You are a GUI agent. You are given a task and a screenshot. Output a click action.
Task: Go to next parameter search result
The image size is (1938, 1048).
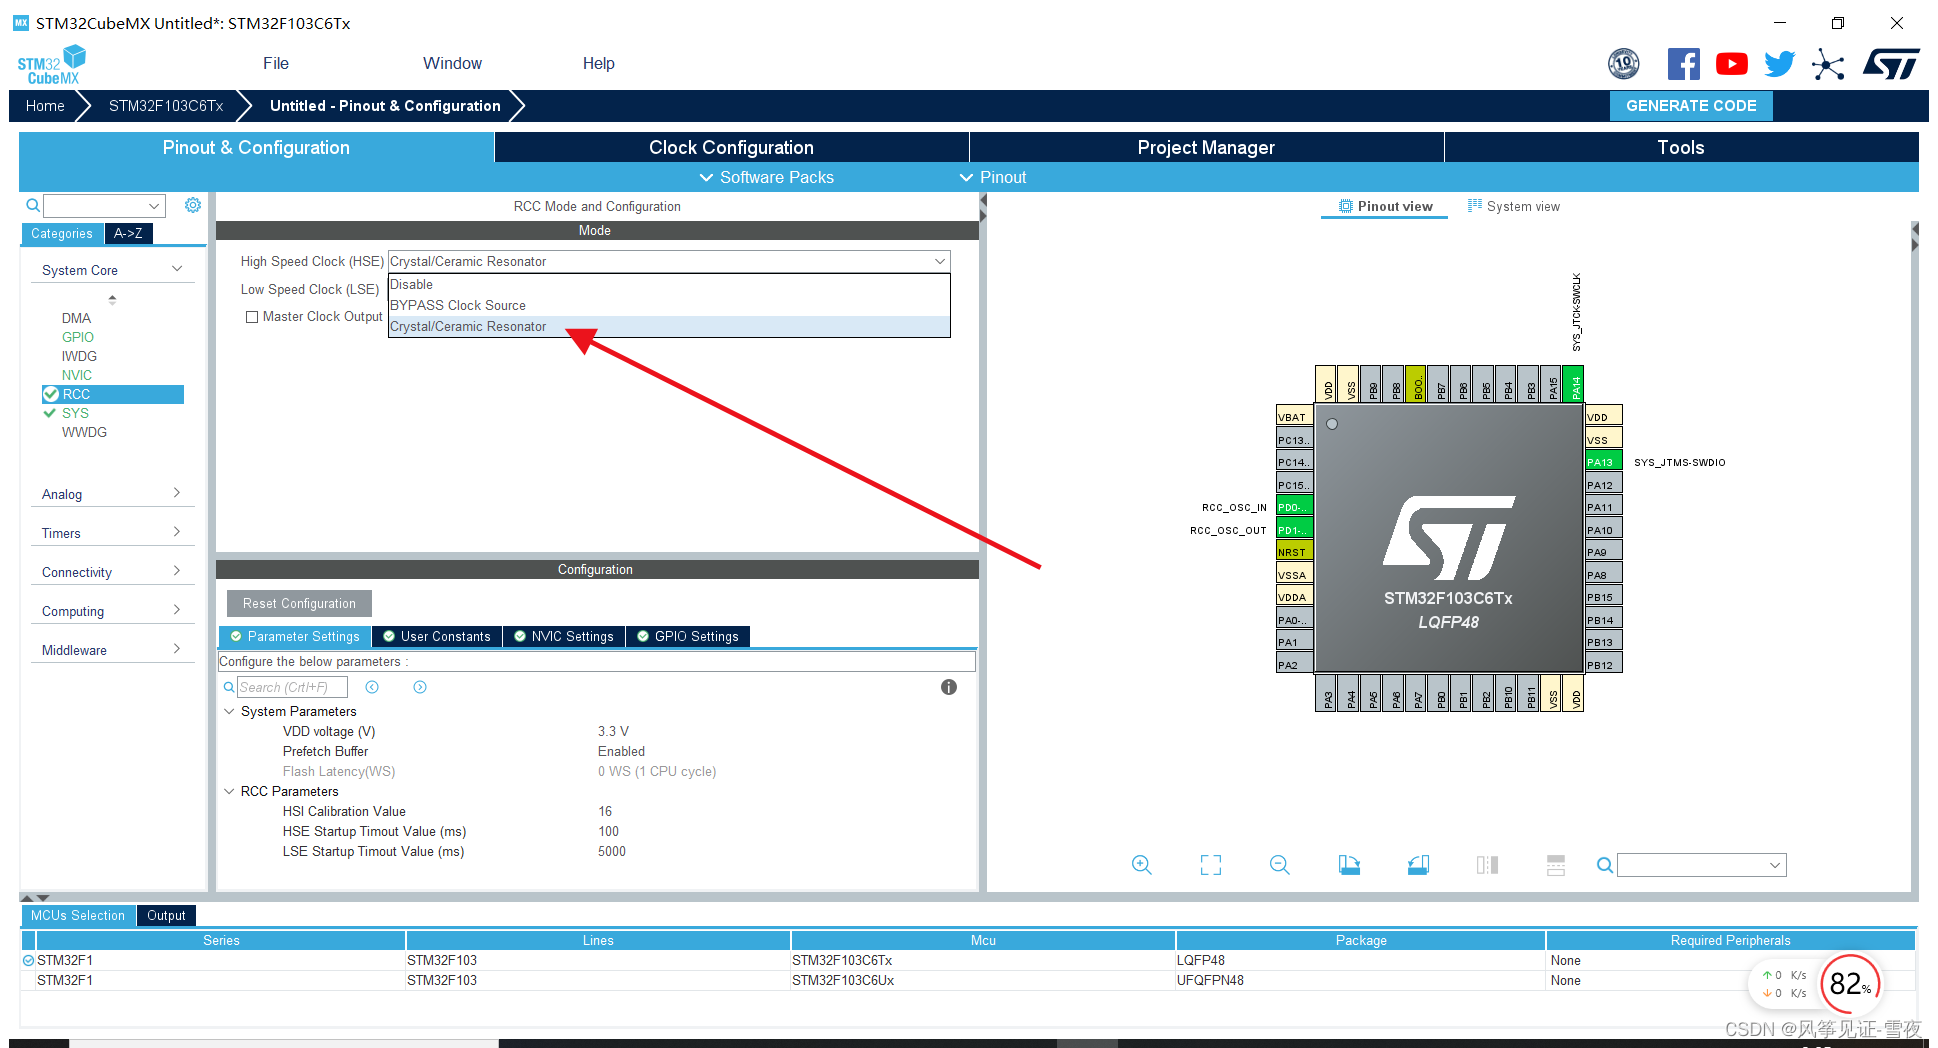point(420,687)
